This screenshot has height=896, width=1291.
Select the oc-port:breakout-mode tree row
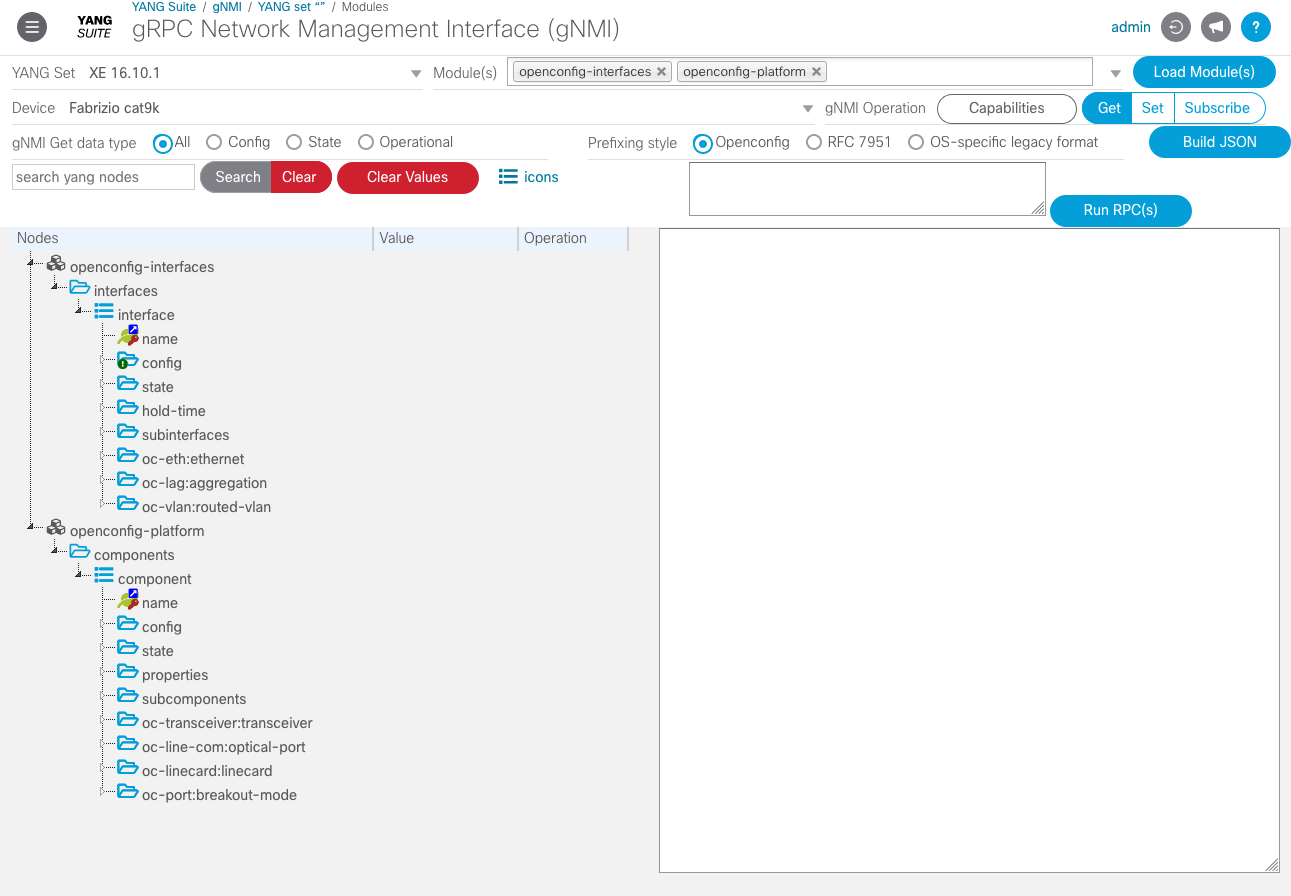click(219, 795)
